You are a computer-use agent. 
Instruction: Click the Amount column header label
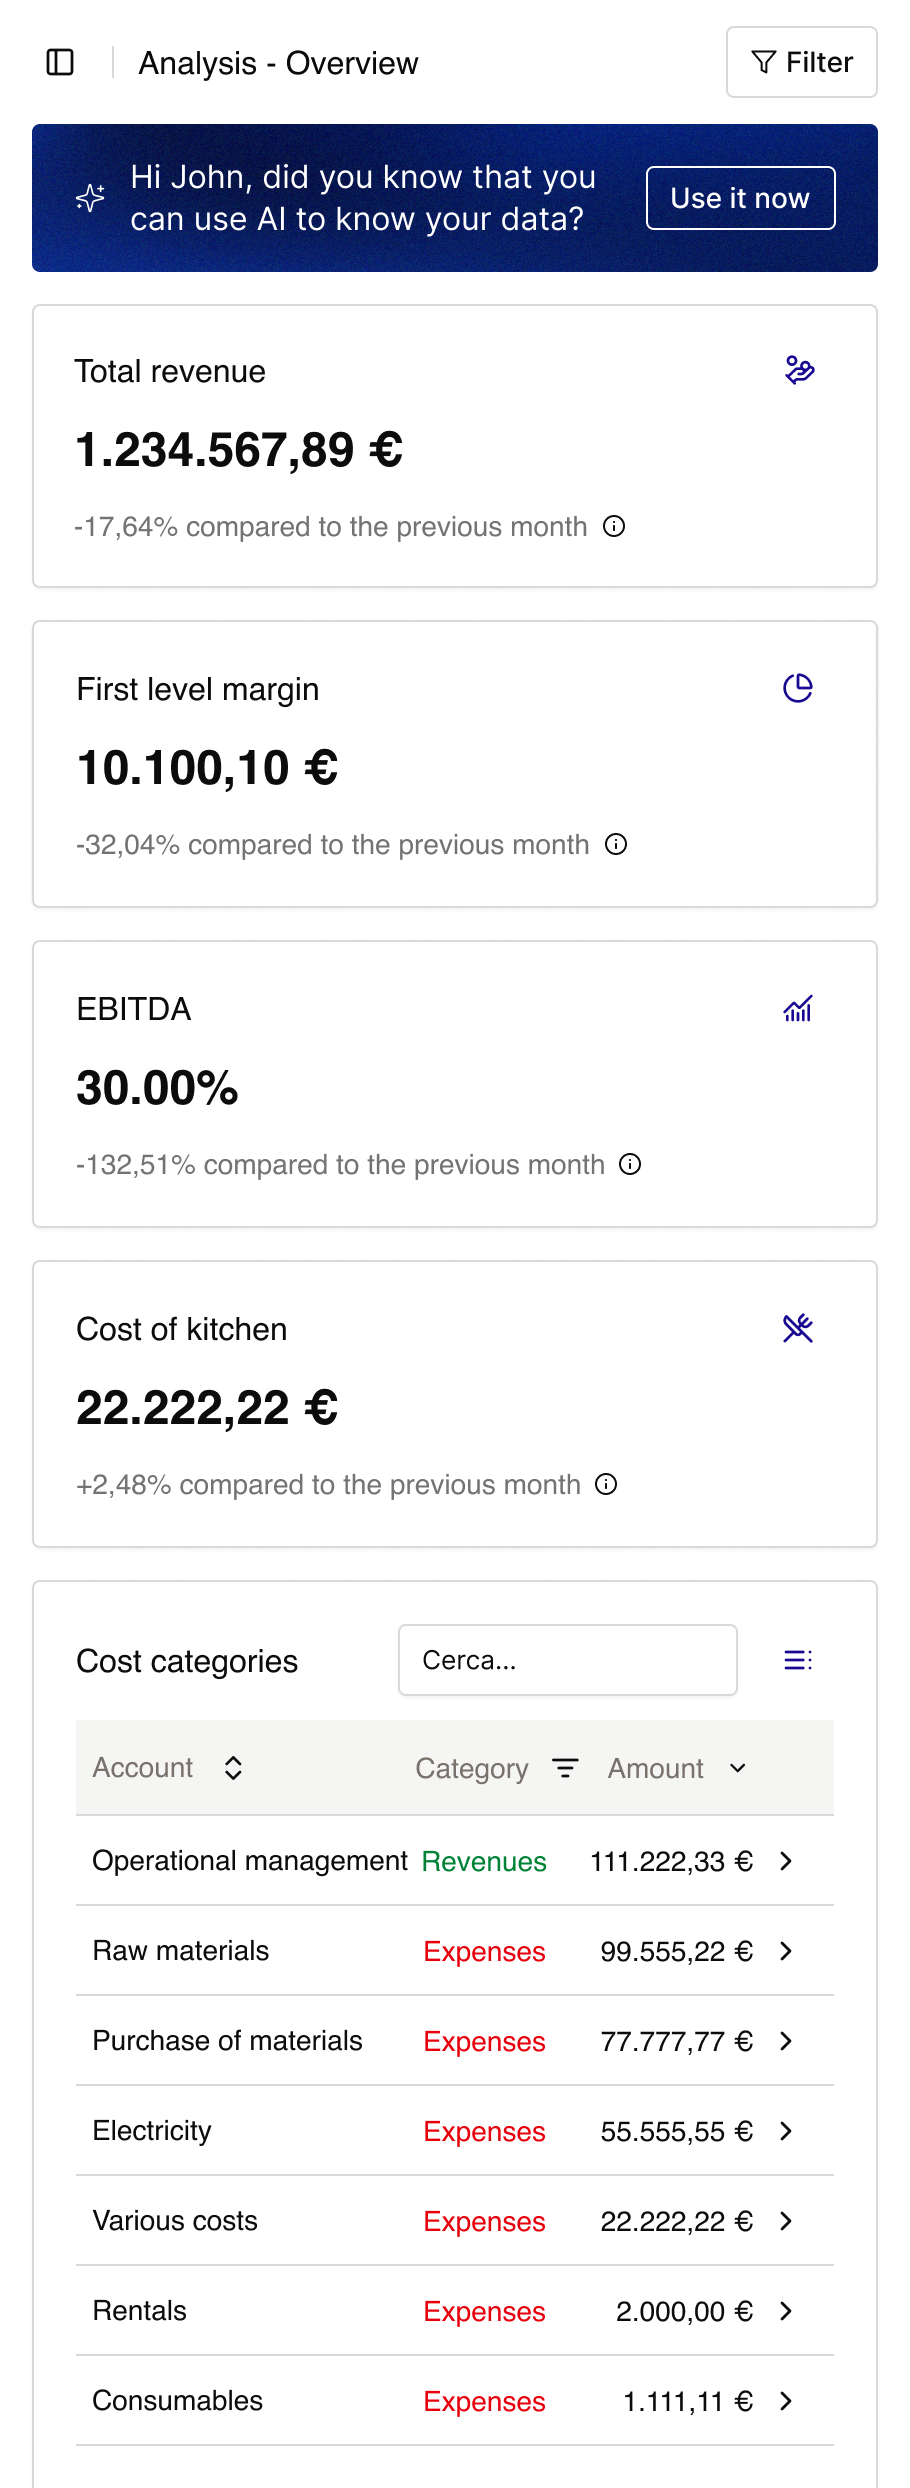click(656, 1768)
